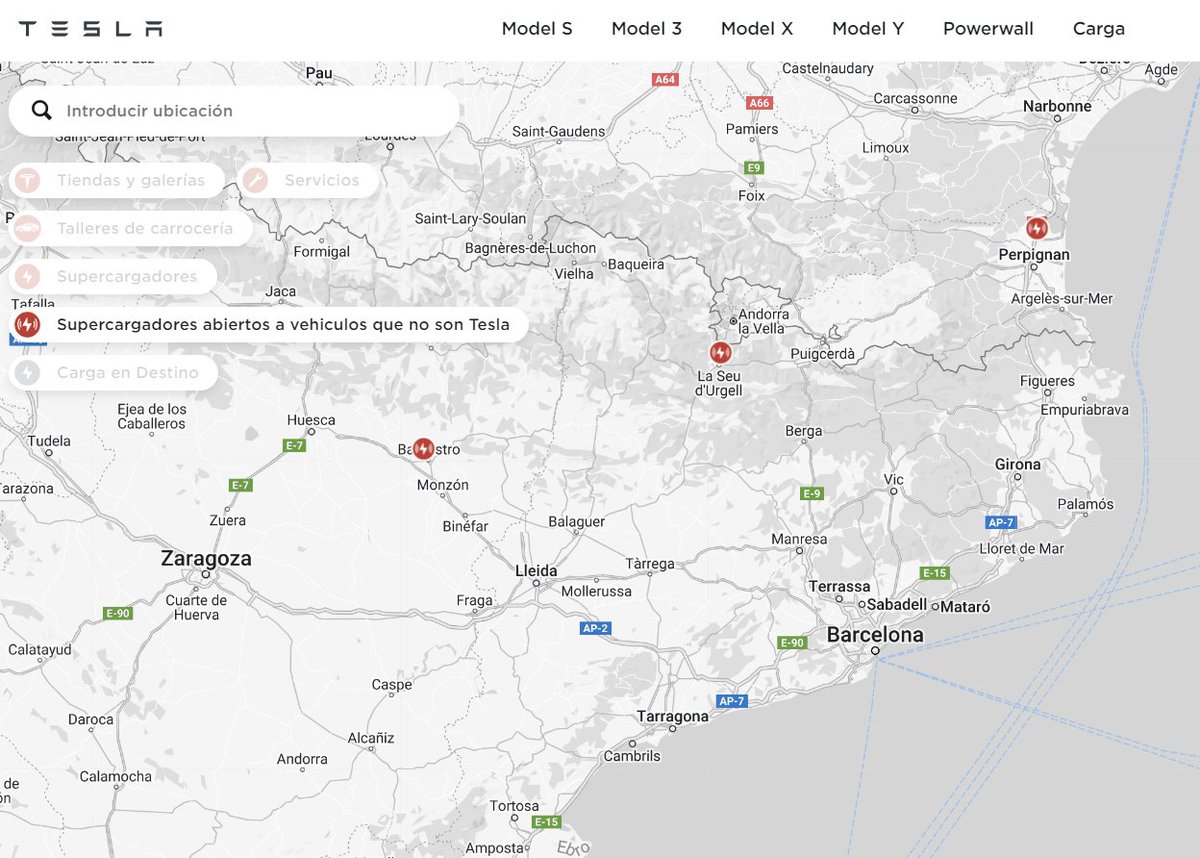Select the Perpignan supercharger pin
1200x858 pixels.
pos(1037,228)
